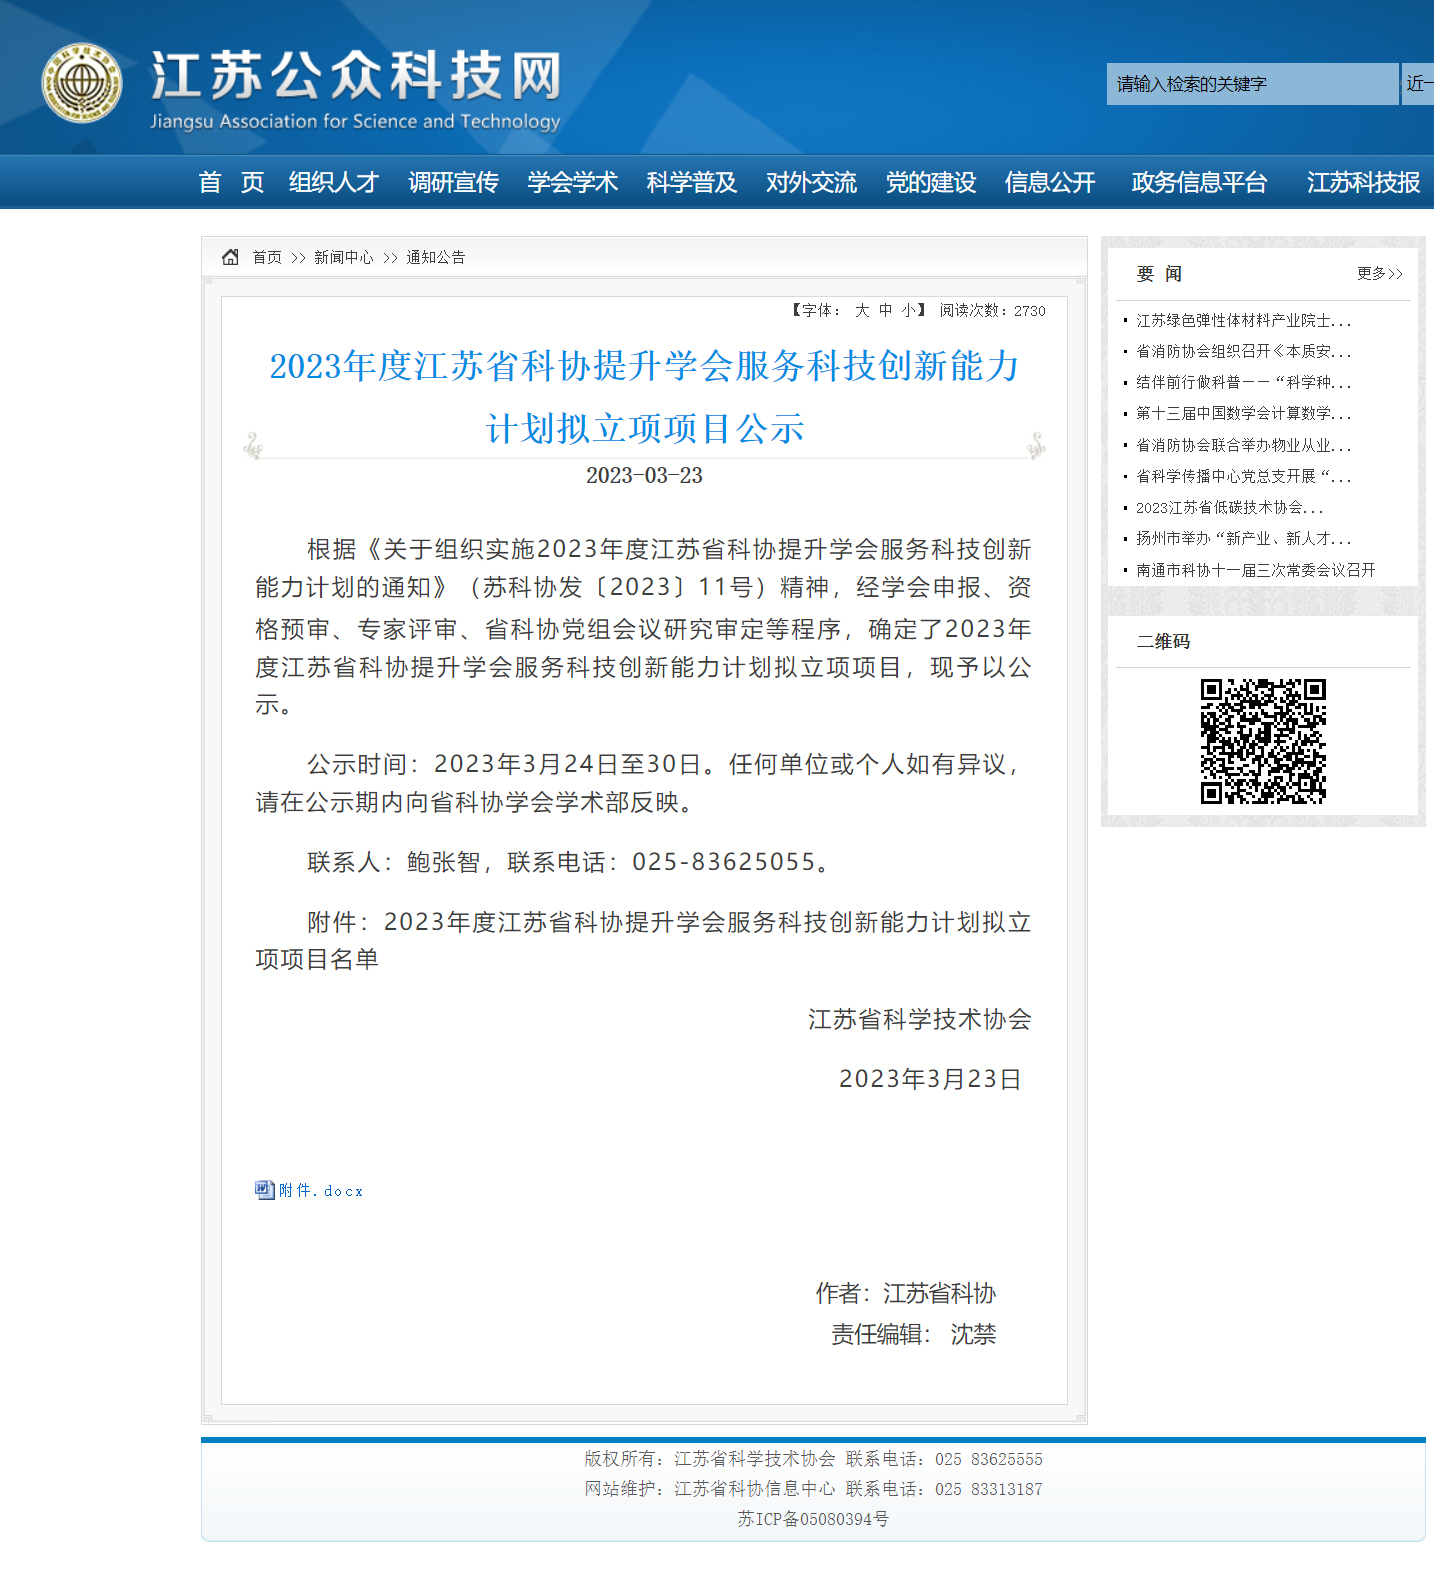Image resolution: width=1434 pixels, height=1577 pixels.
Task: Click the 江苏公众科技网 site title
Action: tap(356, 76)
